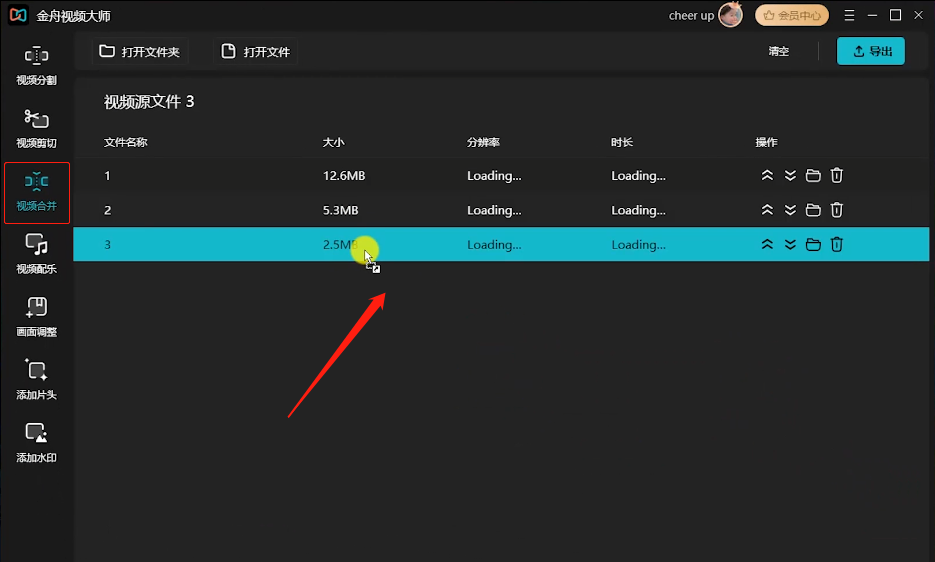Click the cheer up user avatar
The image size is (935, 562).
pos(730,15)
